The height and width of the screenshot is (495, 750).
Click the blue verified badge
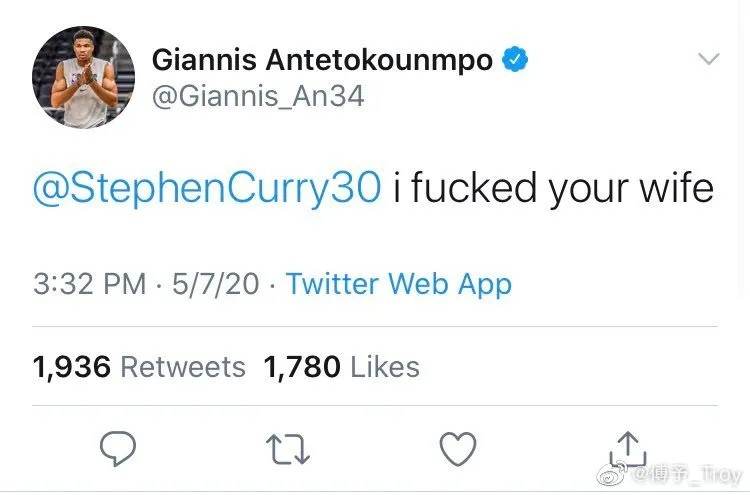point(515,60)
